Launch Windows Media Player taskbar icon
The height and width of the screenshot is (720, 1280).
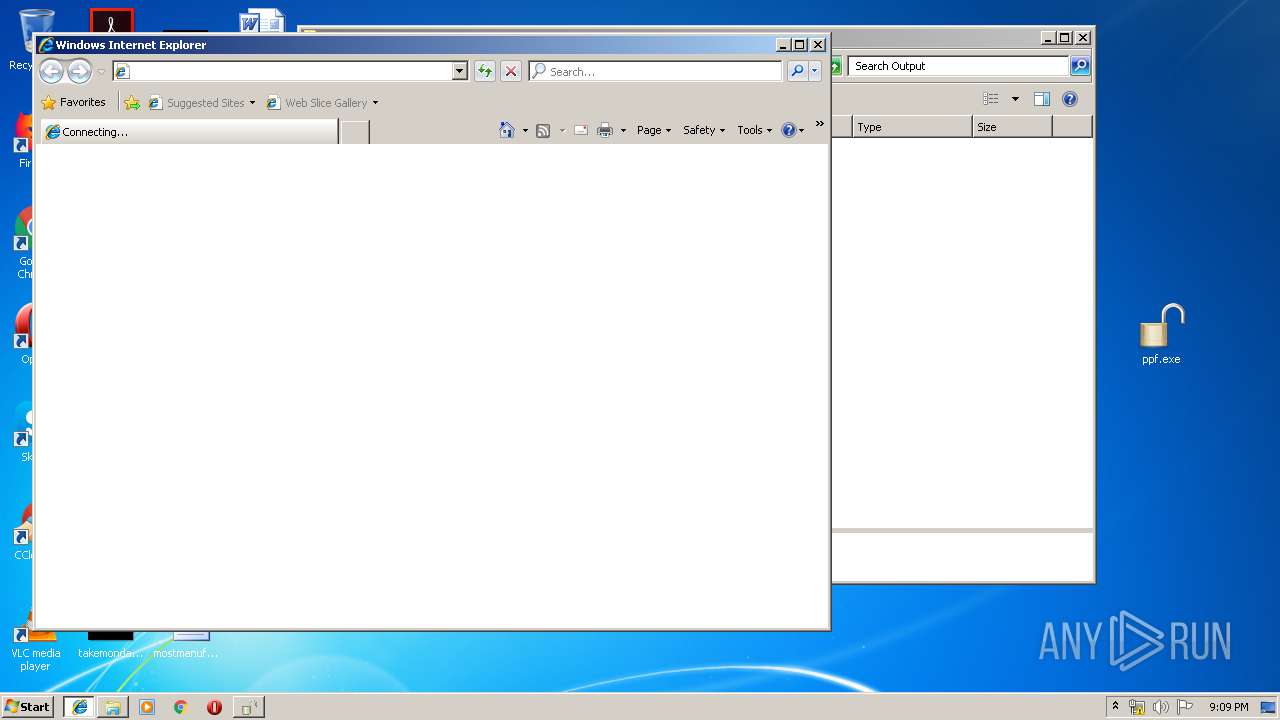pos(147,707)
